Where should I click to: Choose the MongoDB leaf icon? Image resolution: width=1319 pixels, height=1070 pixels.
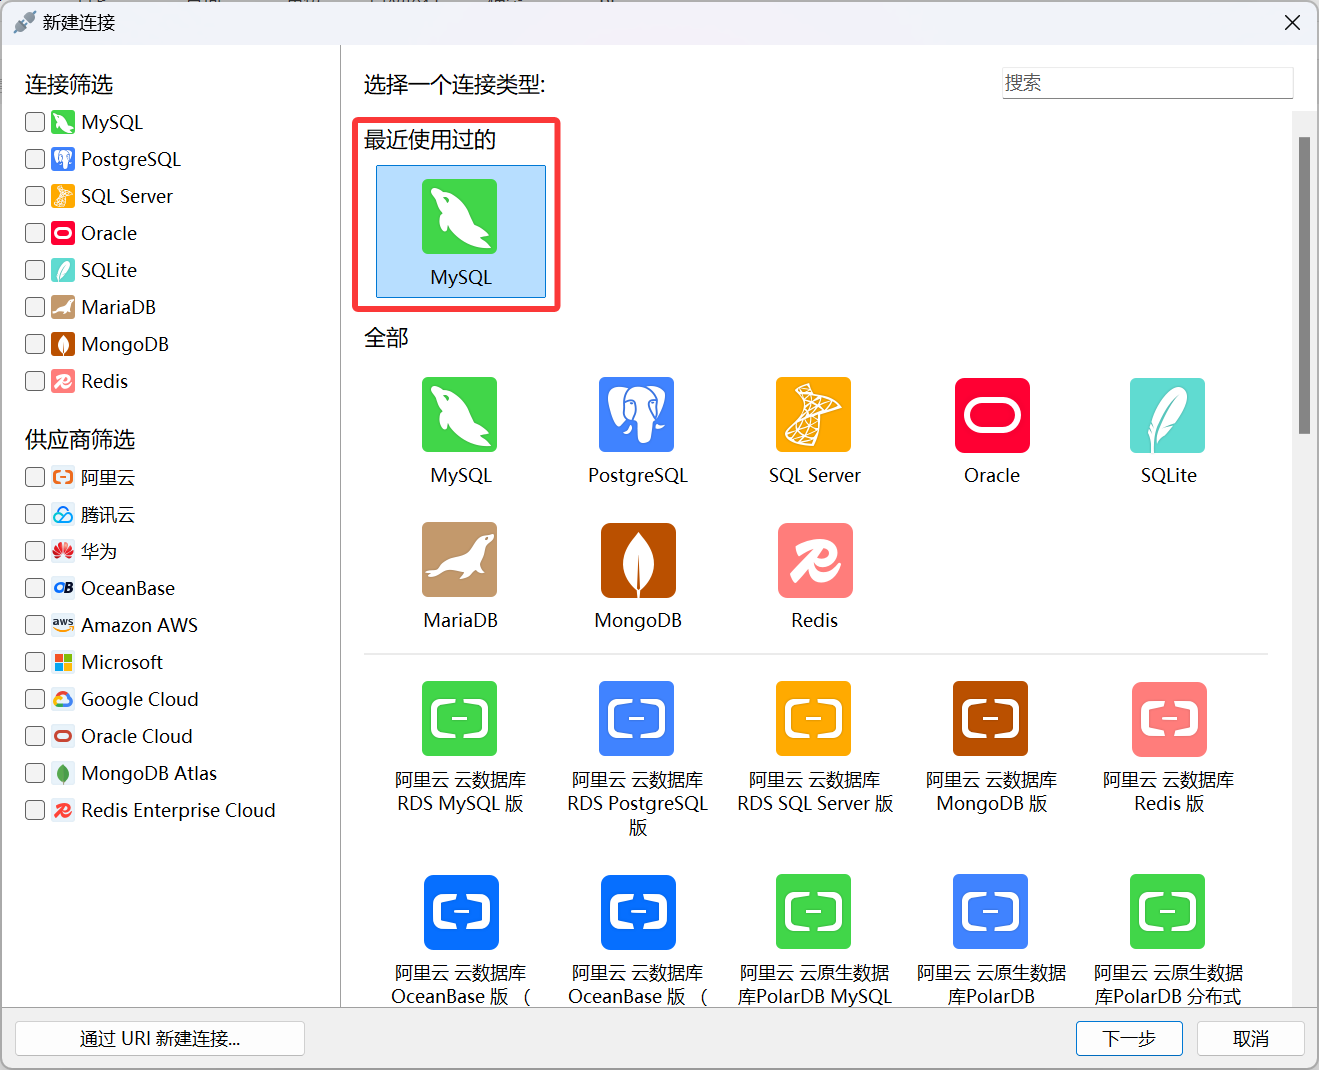pos(637,560)
